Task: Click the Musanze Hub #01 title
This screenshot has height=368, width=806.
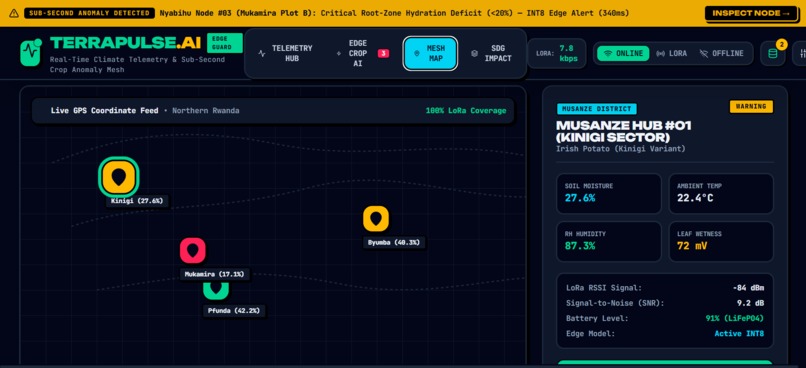Action: point(624,132)
